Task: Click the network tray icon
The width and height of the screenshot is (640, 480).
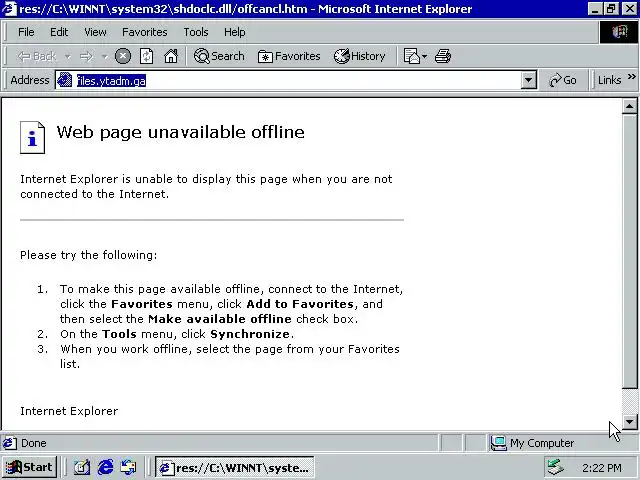Action: tap(556, 467)
